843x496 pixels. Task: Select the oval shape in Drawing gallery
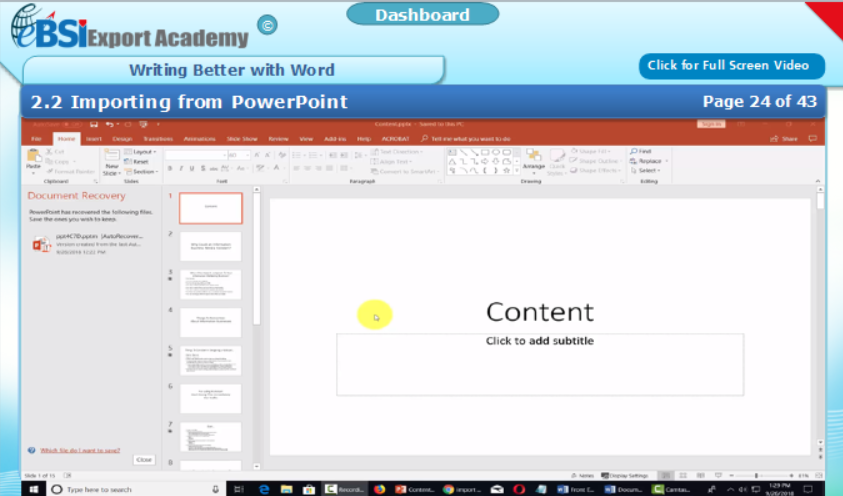[496, 153]
